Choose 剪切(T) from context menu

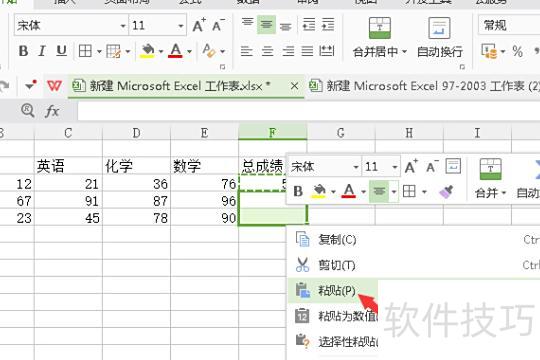(413, 265)
